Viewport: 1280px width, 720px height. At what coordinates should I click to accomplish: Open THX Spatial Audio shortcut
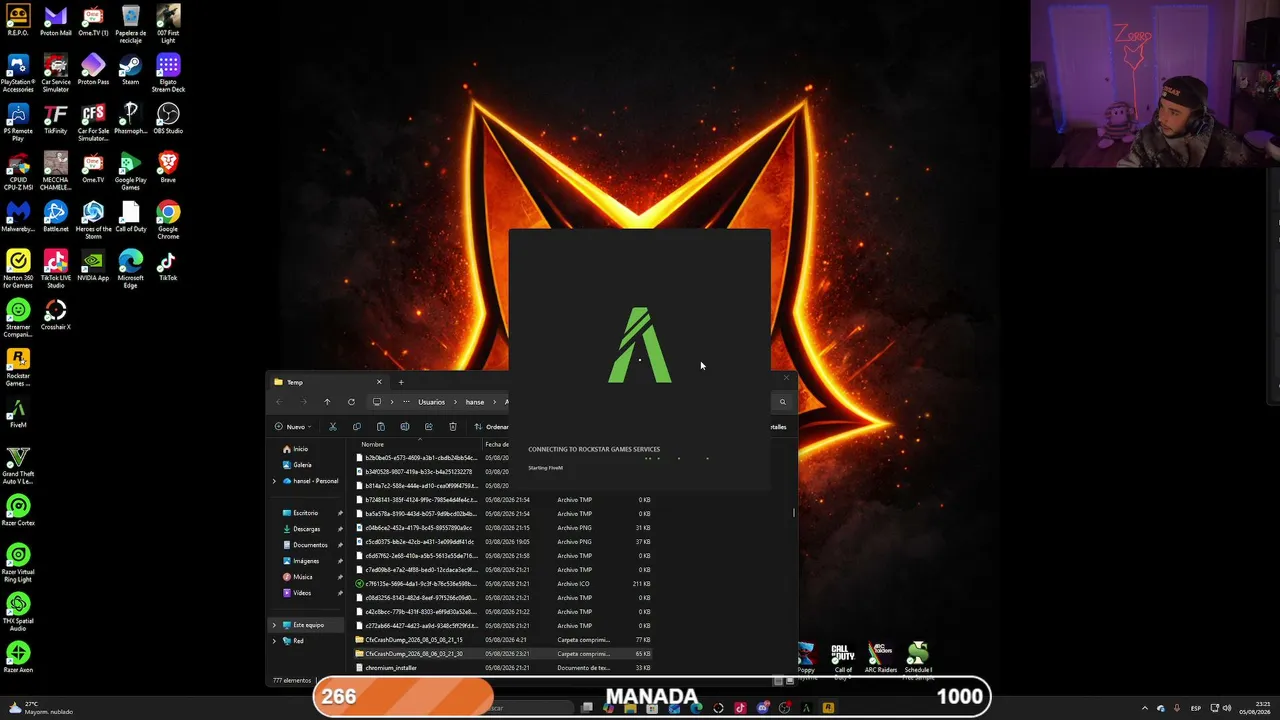18,612
